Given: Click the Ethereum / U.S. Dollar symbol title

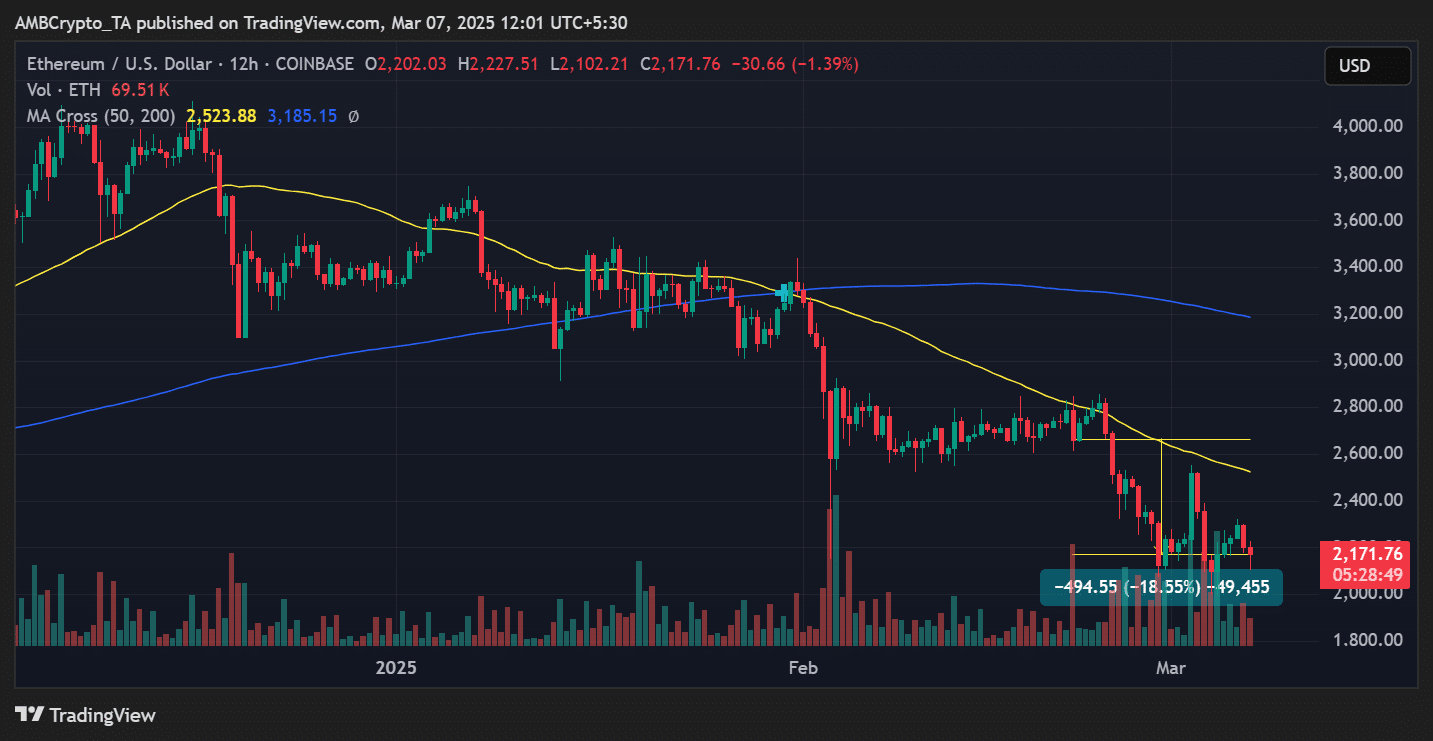Looking at the screenshot, I should pyautogui.click(x=120, y=64).
